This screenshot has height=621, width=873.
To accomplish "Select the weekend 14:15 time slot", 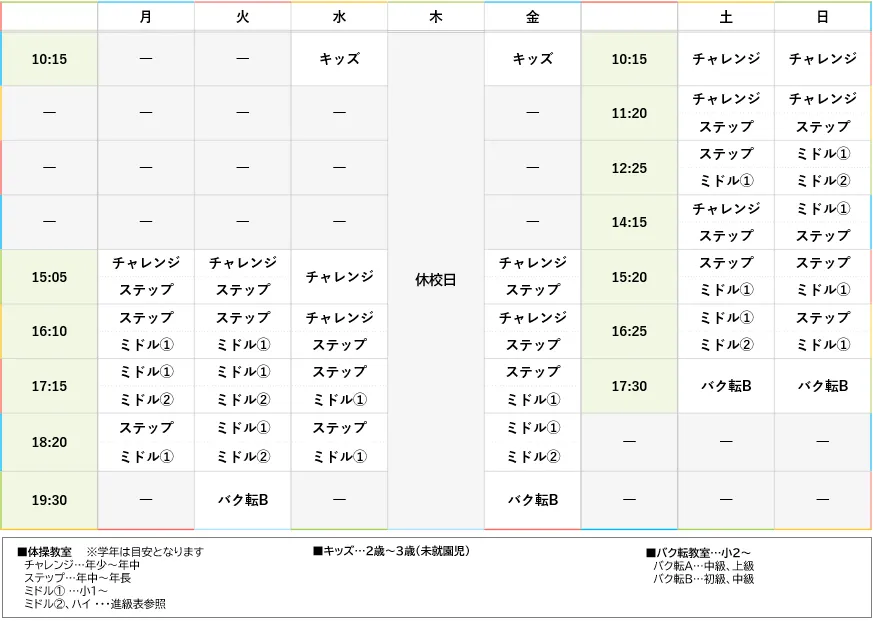I will point(629,222).
